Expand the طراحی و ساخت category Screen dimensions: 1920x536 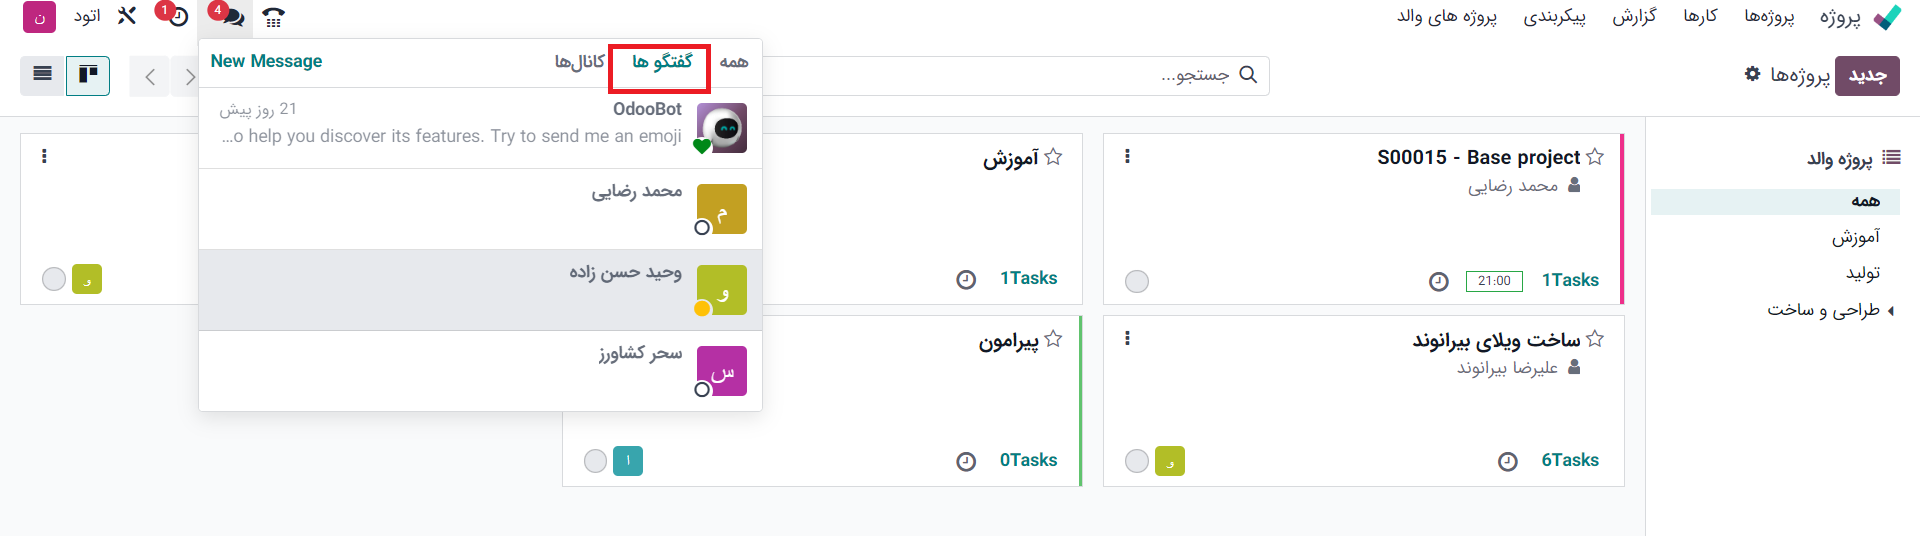tap(1891, 311)
